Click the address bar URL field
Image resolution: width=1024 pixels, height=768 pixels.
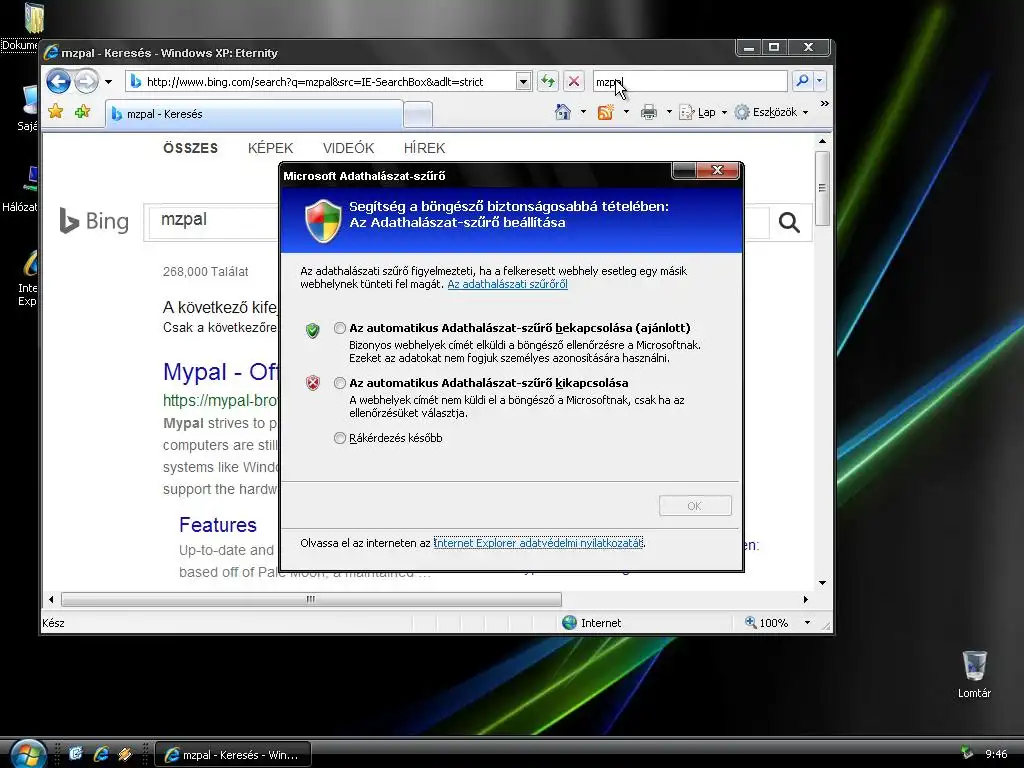pyautogui.click(x=321, y=82)
